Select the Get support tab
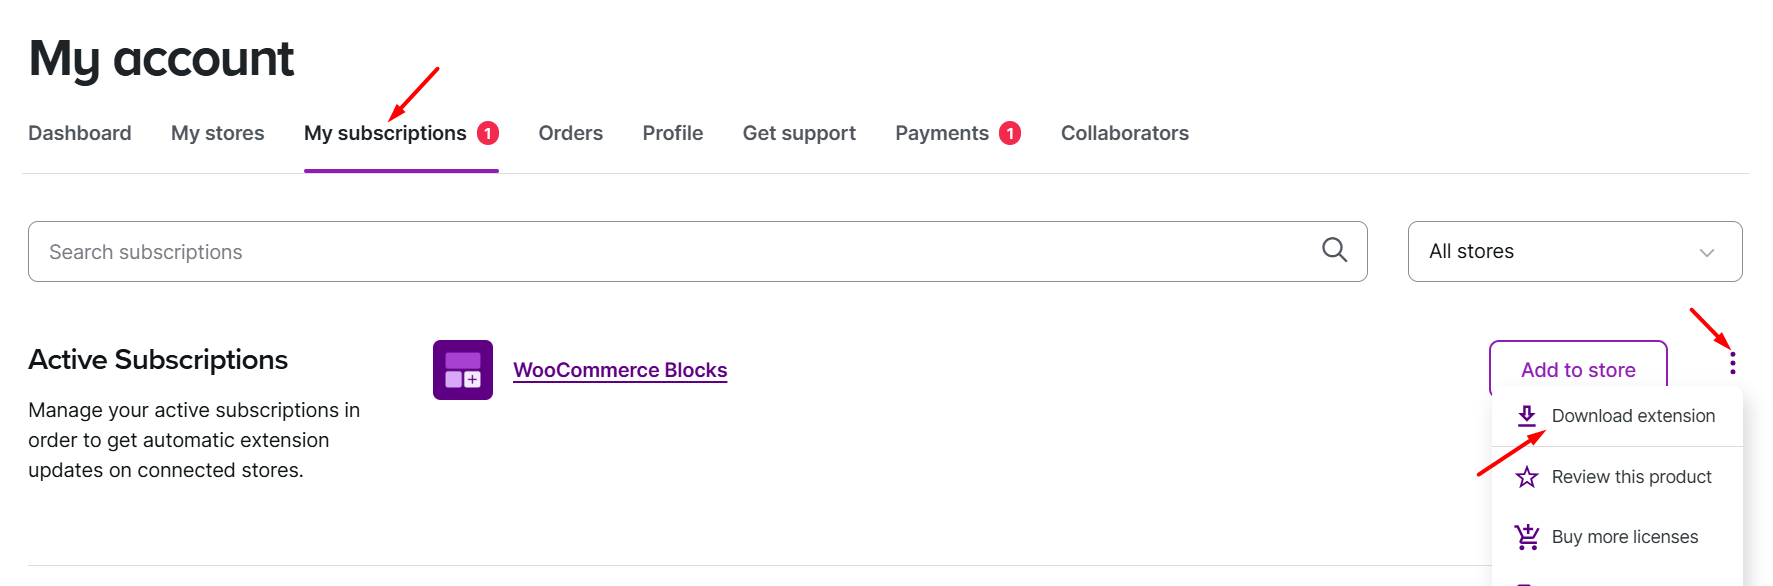Screen dimensions: 1773x586 point(799,133)
